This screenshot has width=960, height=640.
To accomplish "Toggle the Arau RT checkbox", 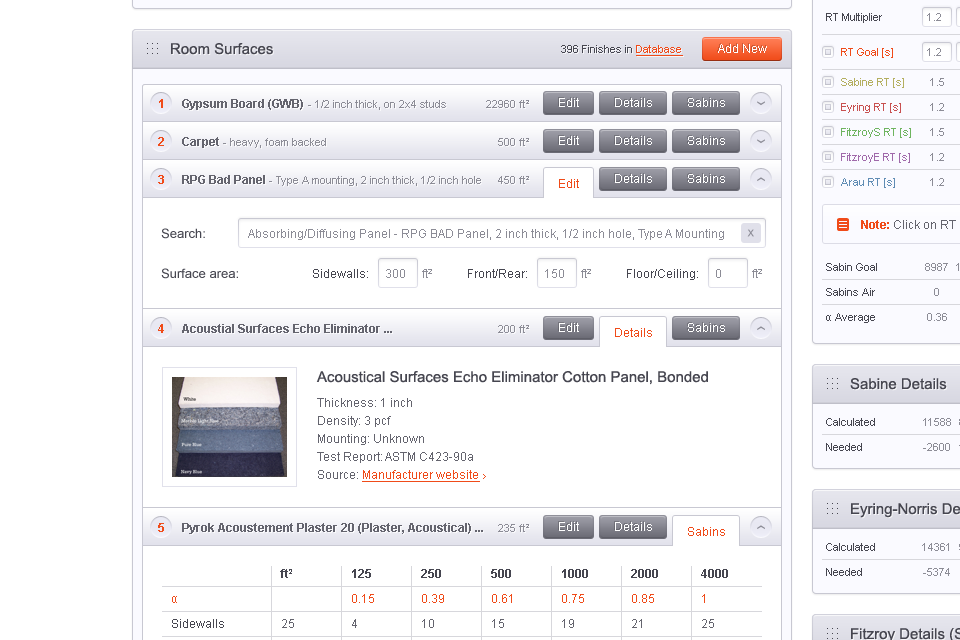I will [828, 182].
